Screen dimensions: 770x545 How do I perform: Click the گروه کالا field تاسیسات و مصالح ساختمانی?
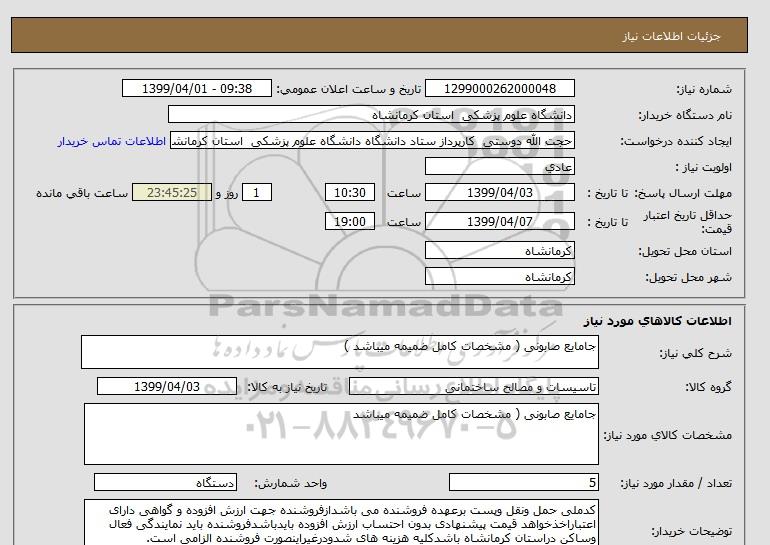(x=473, y=387)
